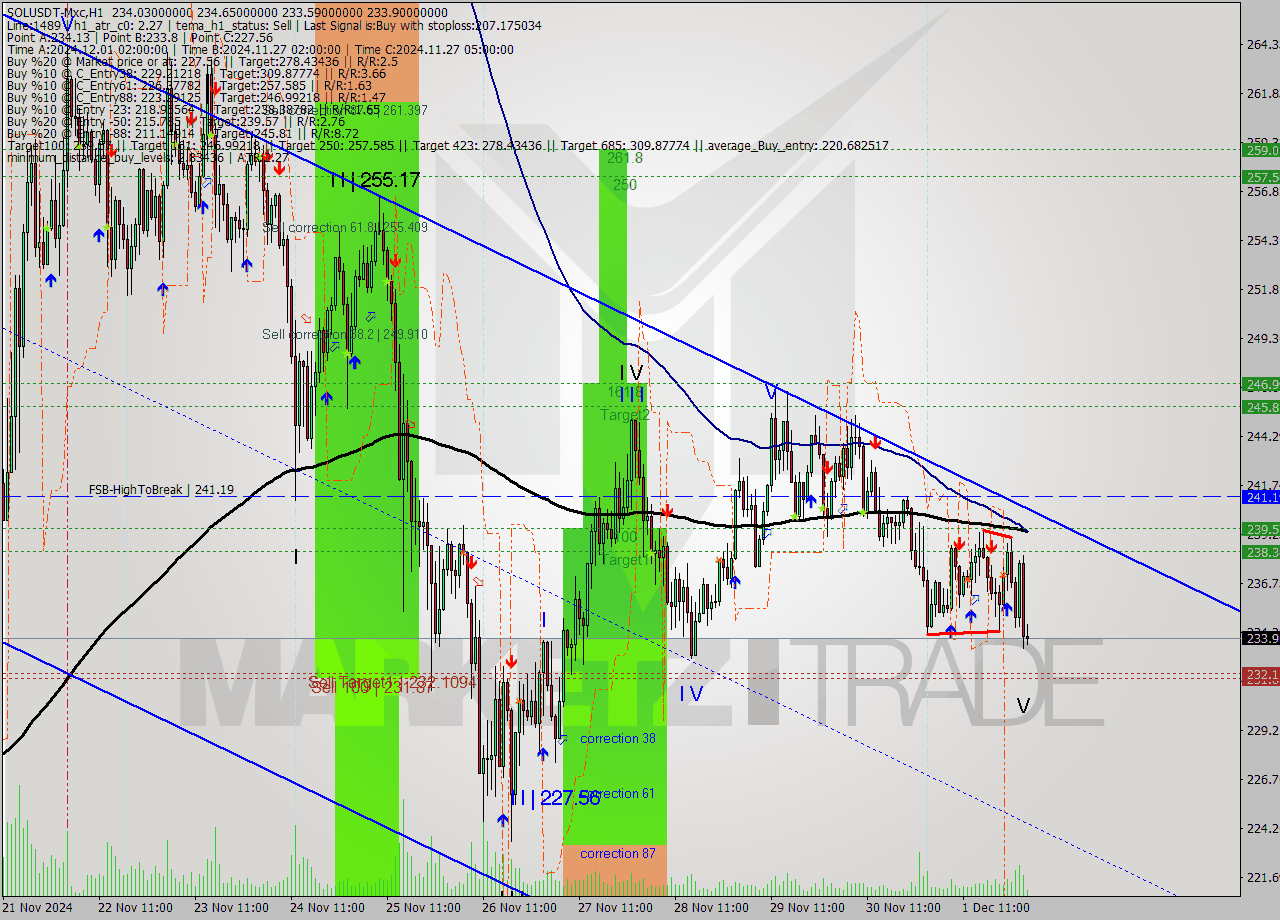Click the '22 Nov 11:00' time axis label
Screen dimensions: 1280x920
(134, 908)
